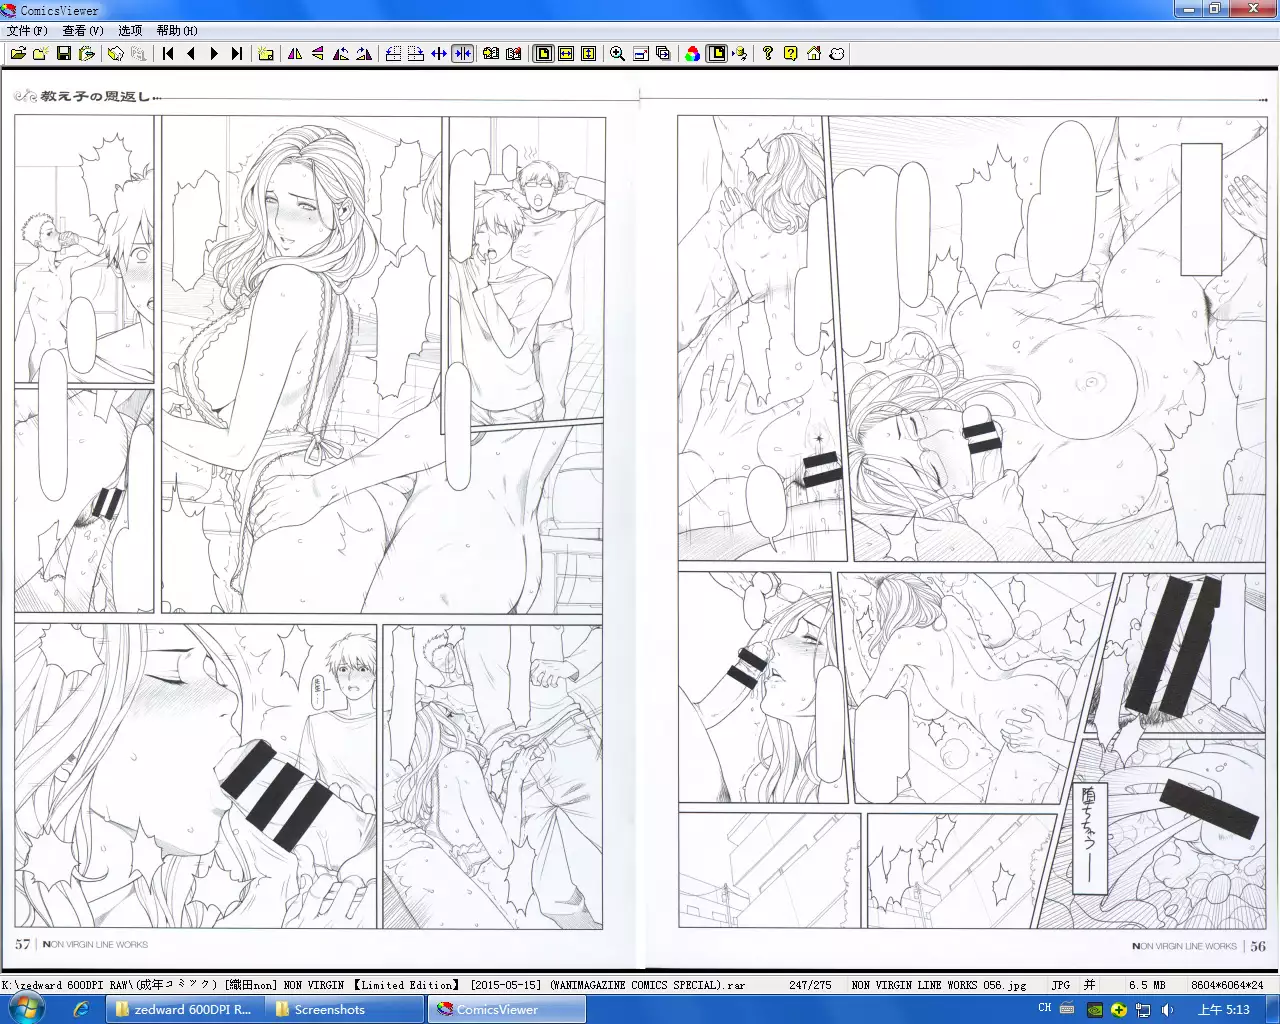Open the RGB color adjustment icon
The width and height of the screenshot is (1280, 1024).
coord(692,54)
